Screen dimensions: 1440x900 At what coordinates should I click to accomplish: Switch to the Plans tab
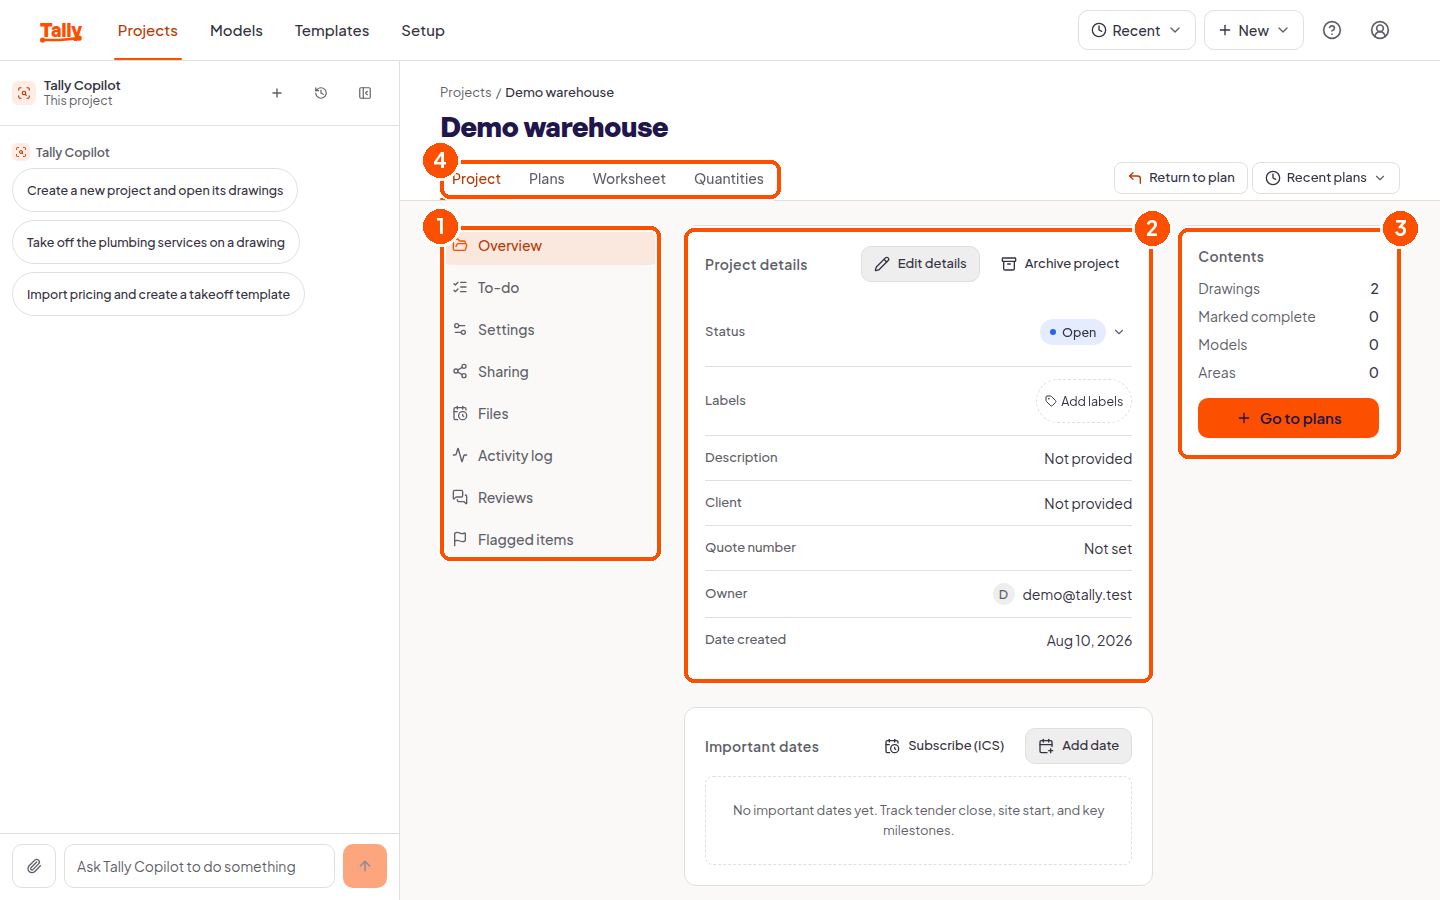coord(546,179)
